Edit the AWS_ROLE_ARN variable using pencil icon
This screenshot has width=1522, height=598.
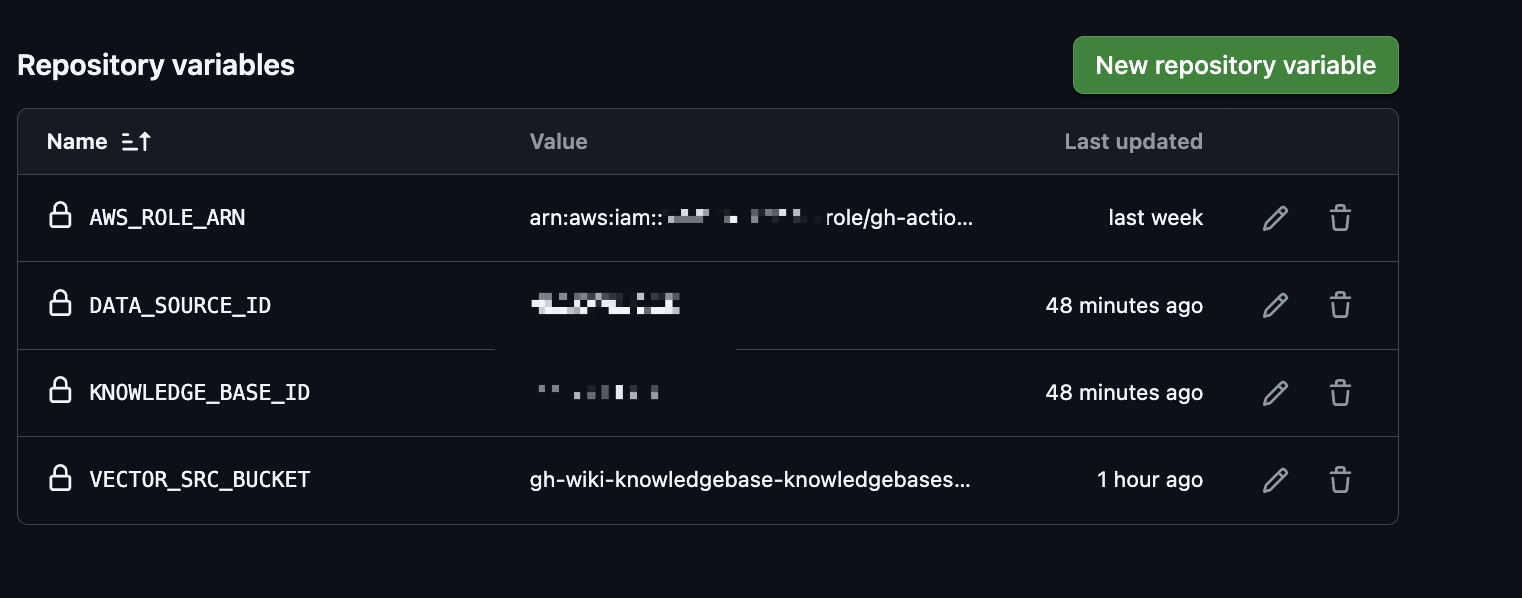(x=1275, y=217)
